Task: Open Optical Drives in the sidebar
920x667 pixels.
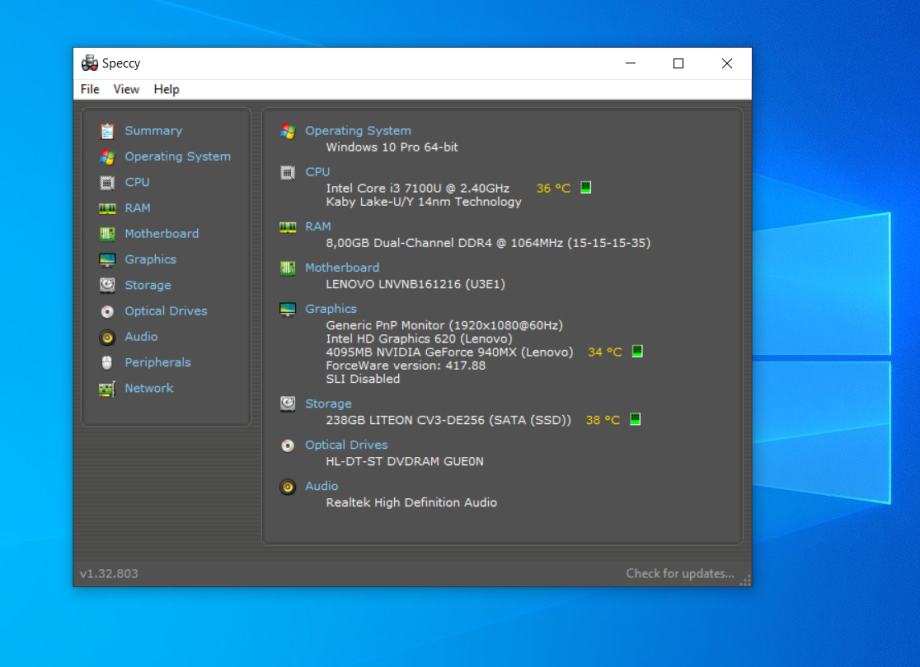Action: (x=165, y=311)
